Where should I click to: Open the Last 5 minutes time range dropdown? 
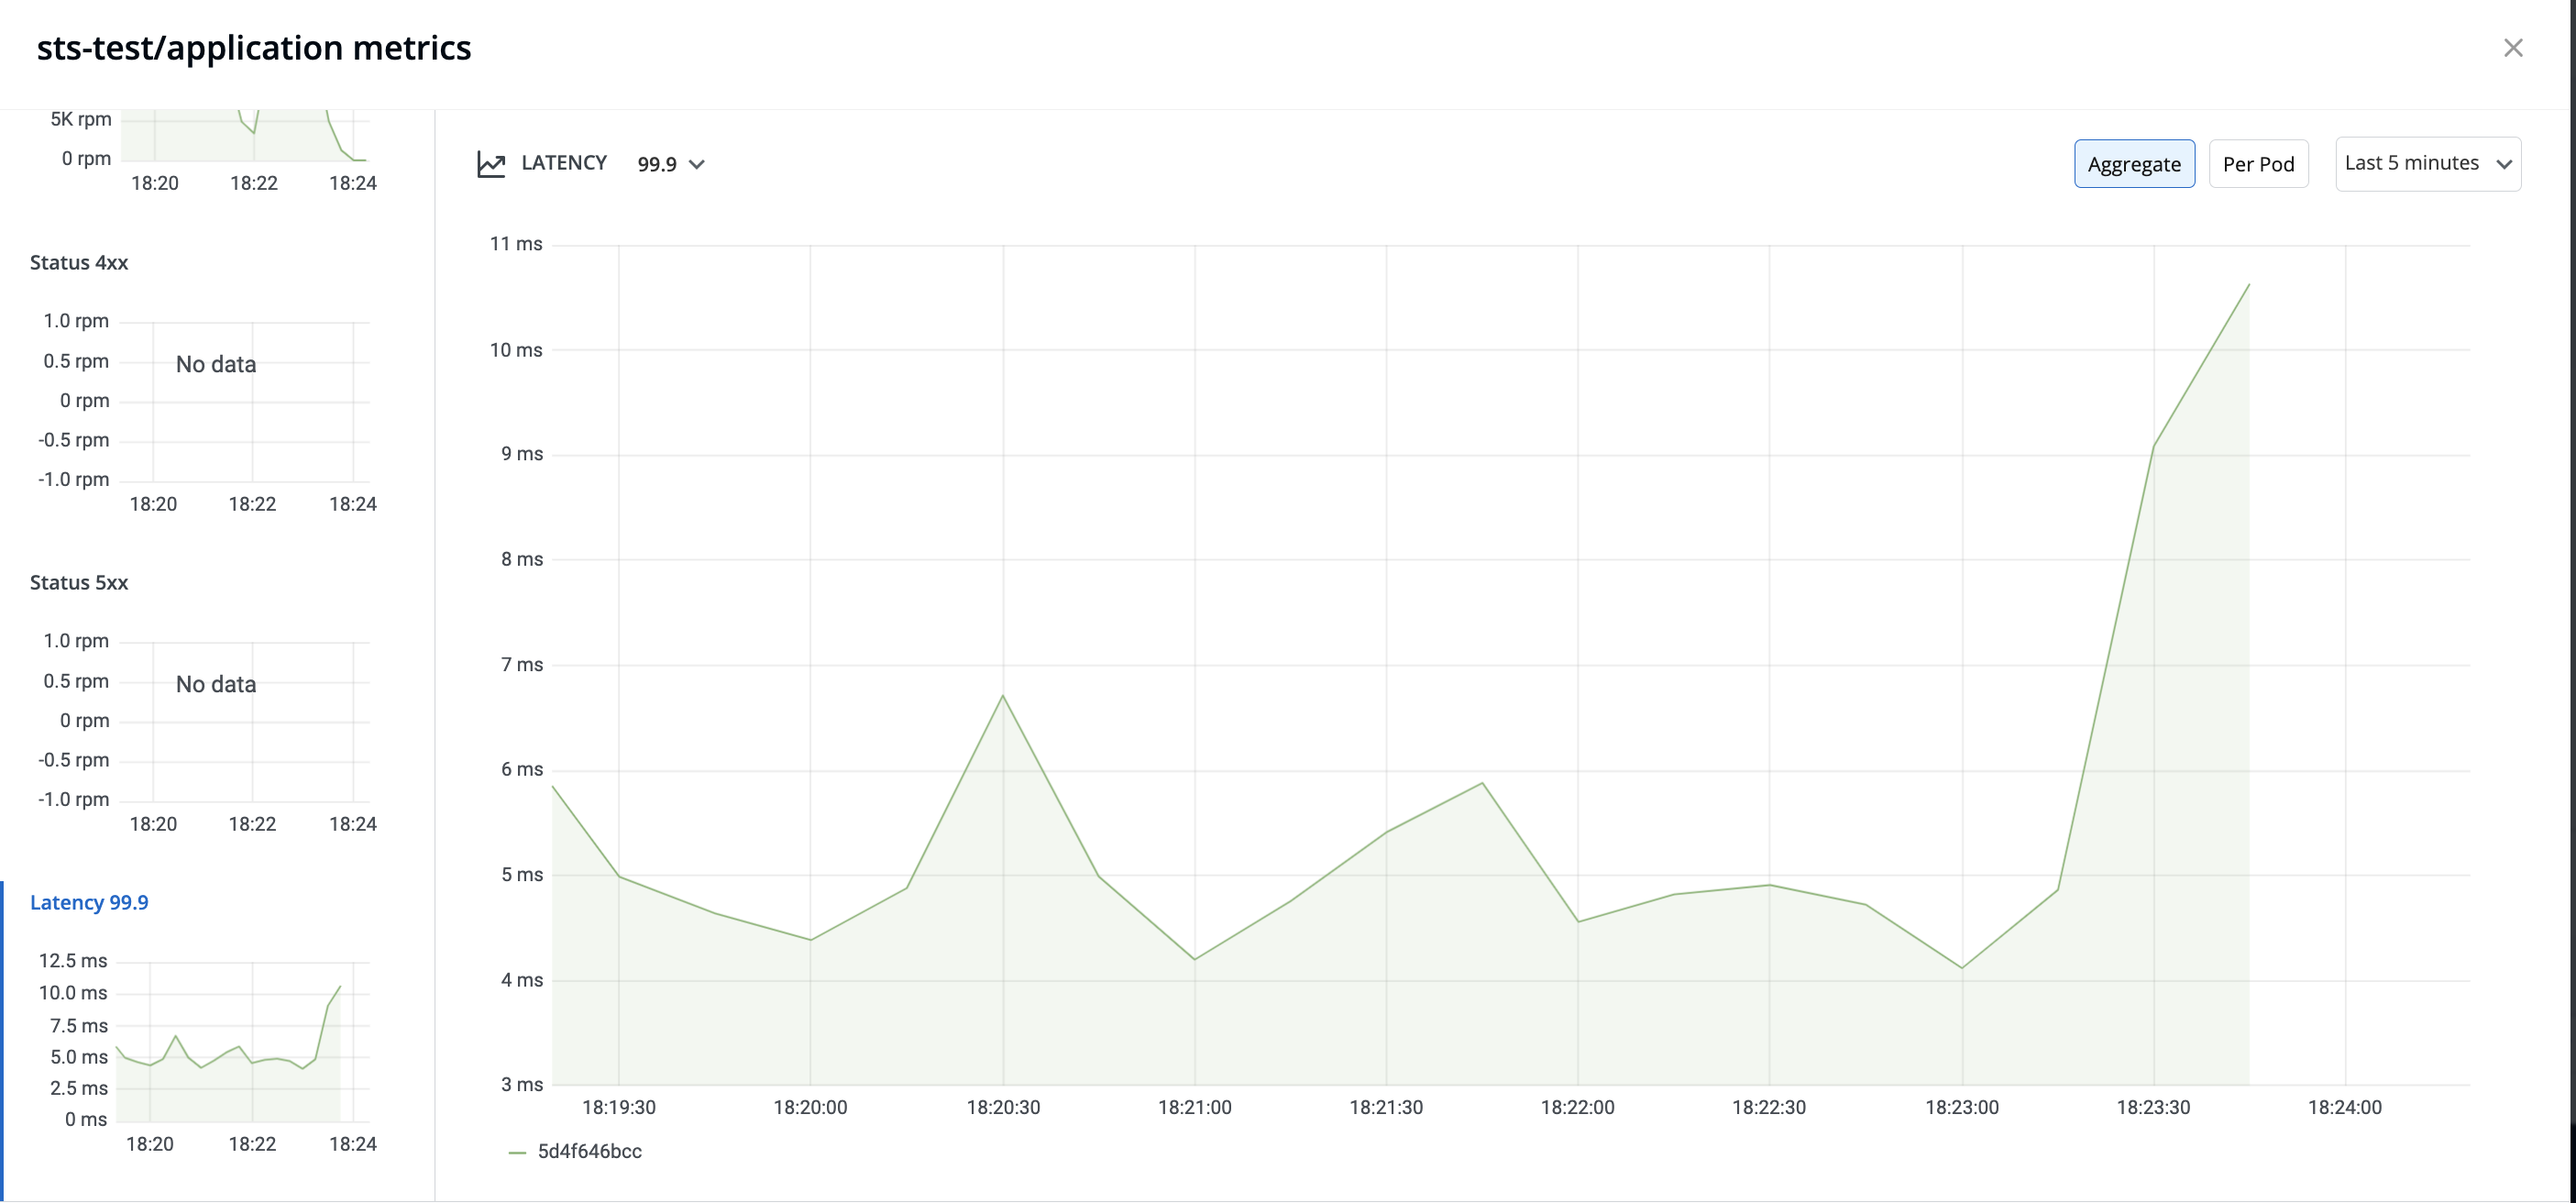point(2427,164)
